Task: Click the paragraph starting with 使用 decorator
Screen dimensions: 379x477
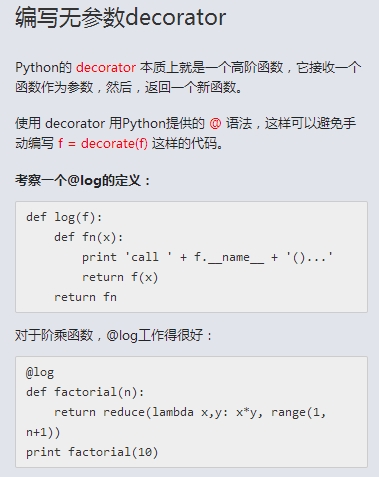Action: 185,134
